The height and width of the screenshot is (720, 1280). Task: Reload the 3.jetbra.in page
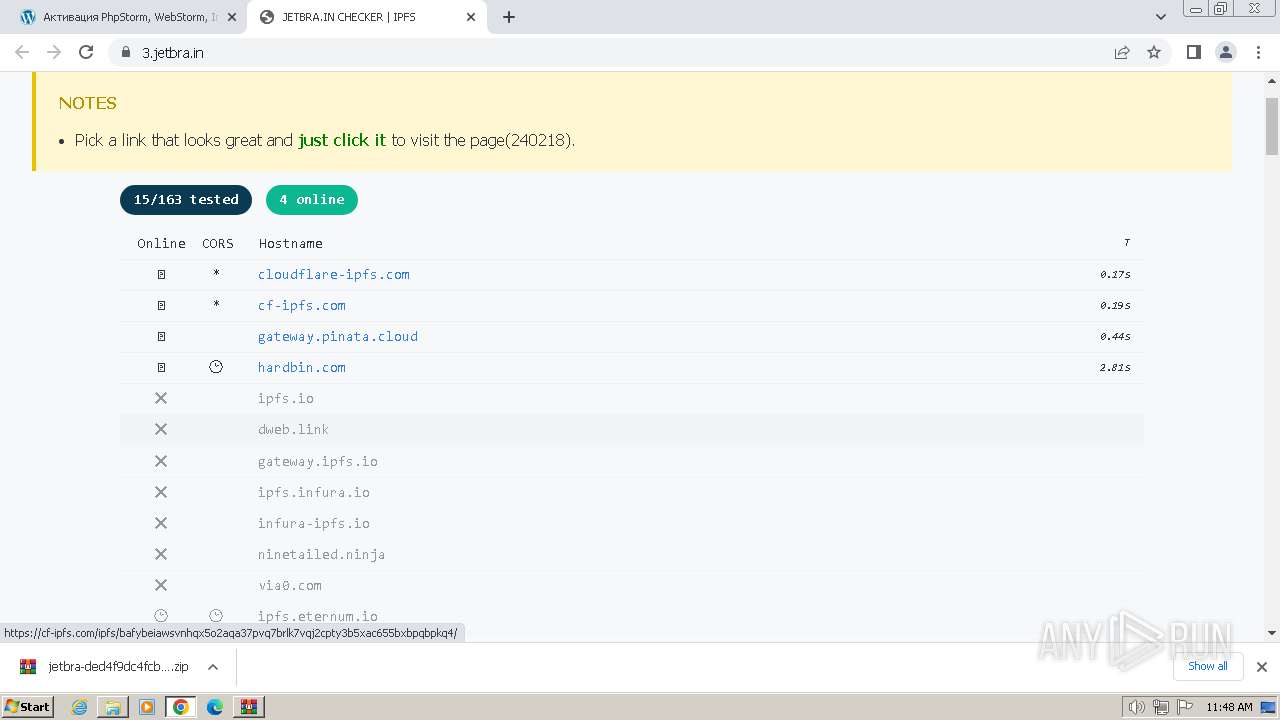(x=86, y=53)
